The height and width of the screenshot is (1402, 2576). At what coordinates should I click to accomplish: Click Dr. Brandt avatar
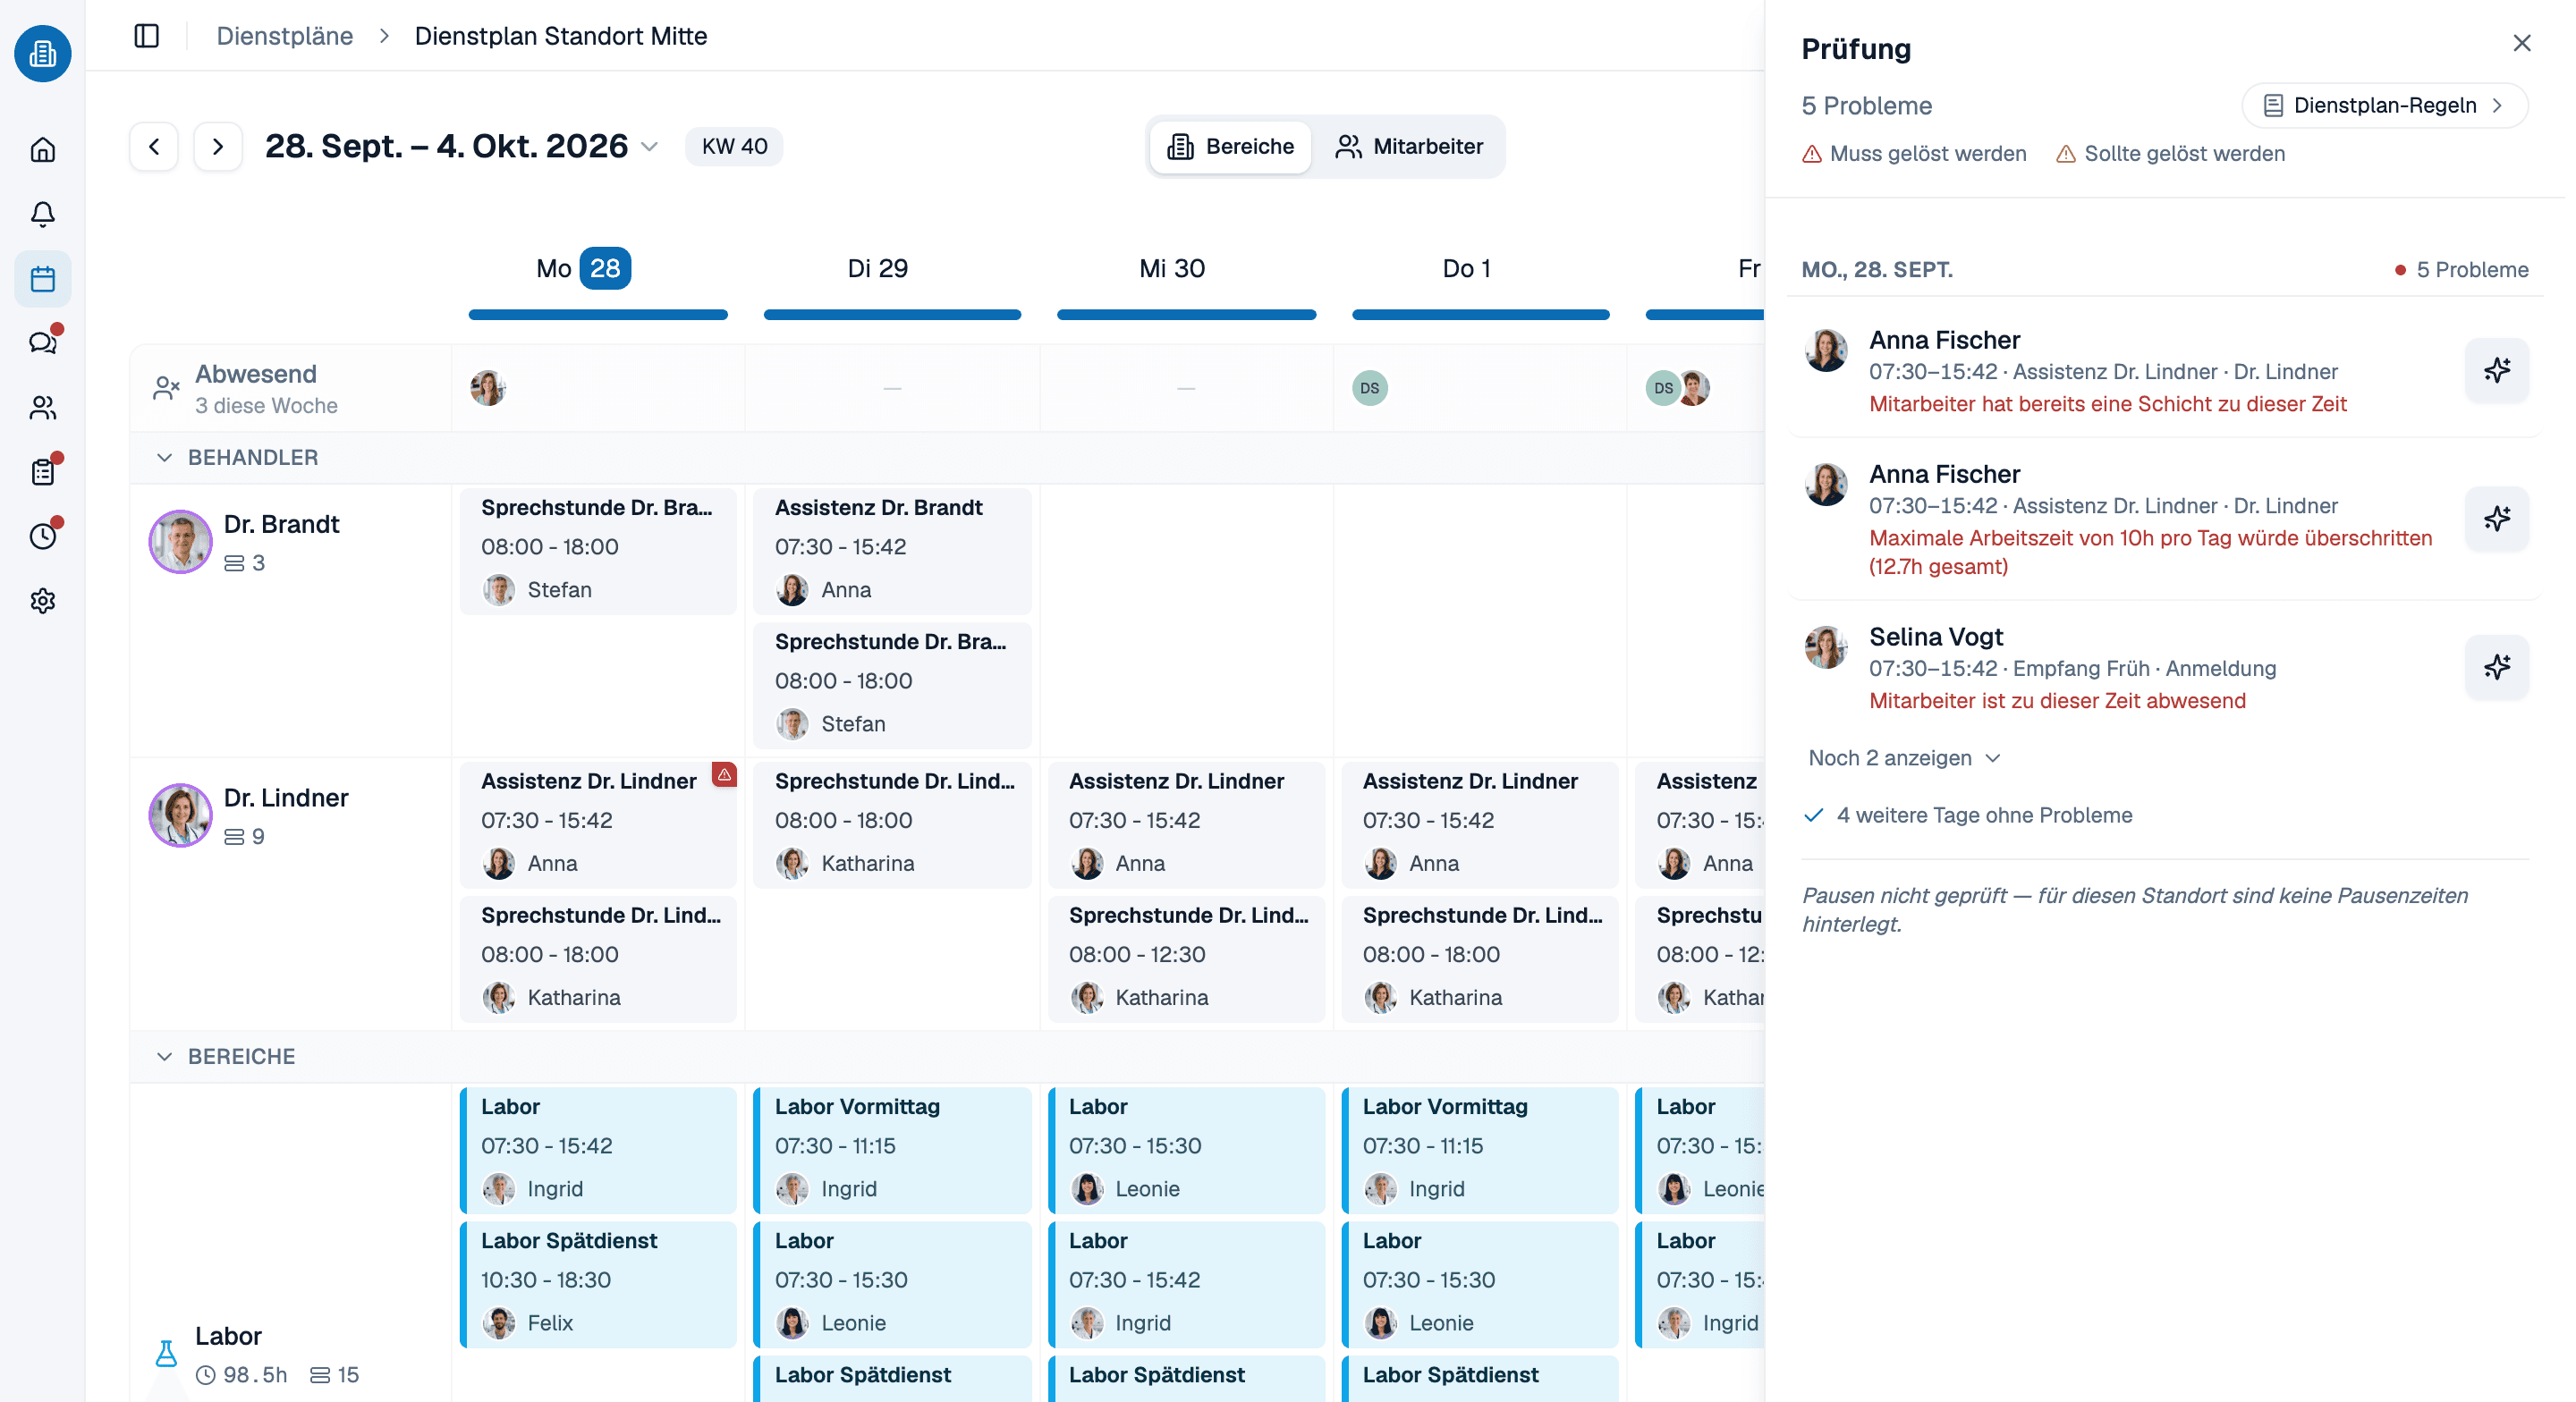coord(181,542)
